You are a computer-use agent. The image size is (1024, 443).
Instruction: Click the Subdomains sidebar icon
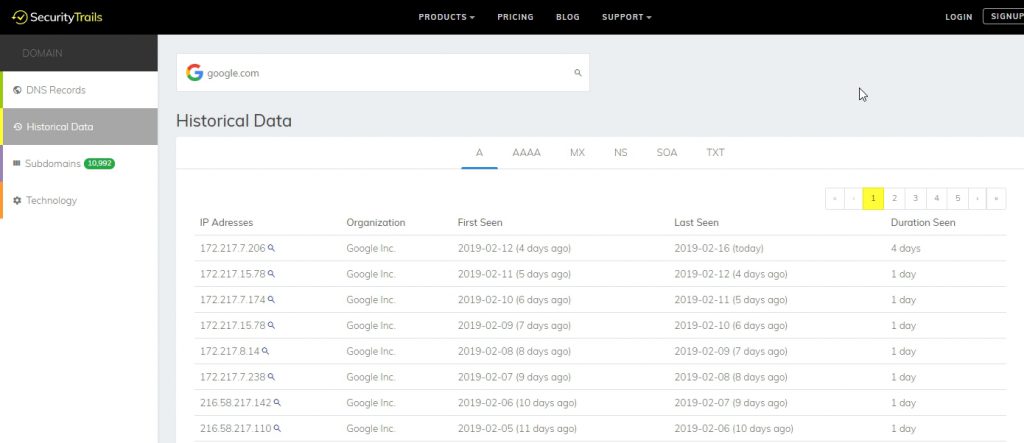(17, 163)
